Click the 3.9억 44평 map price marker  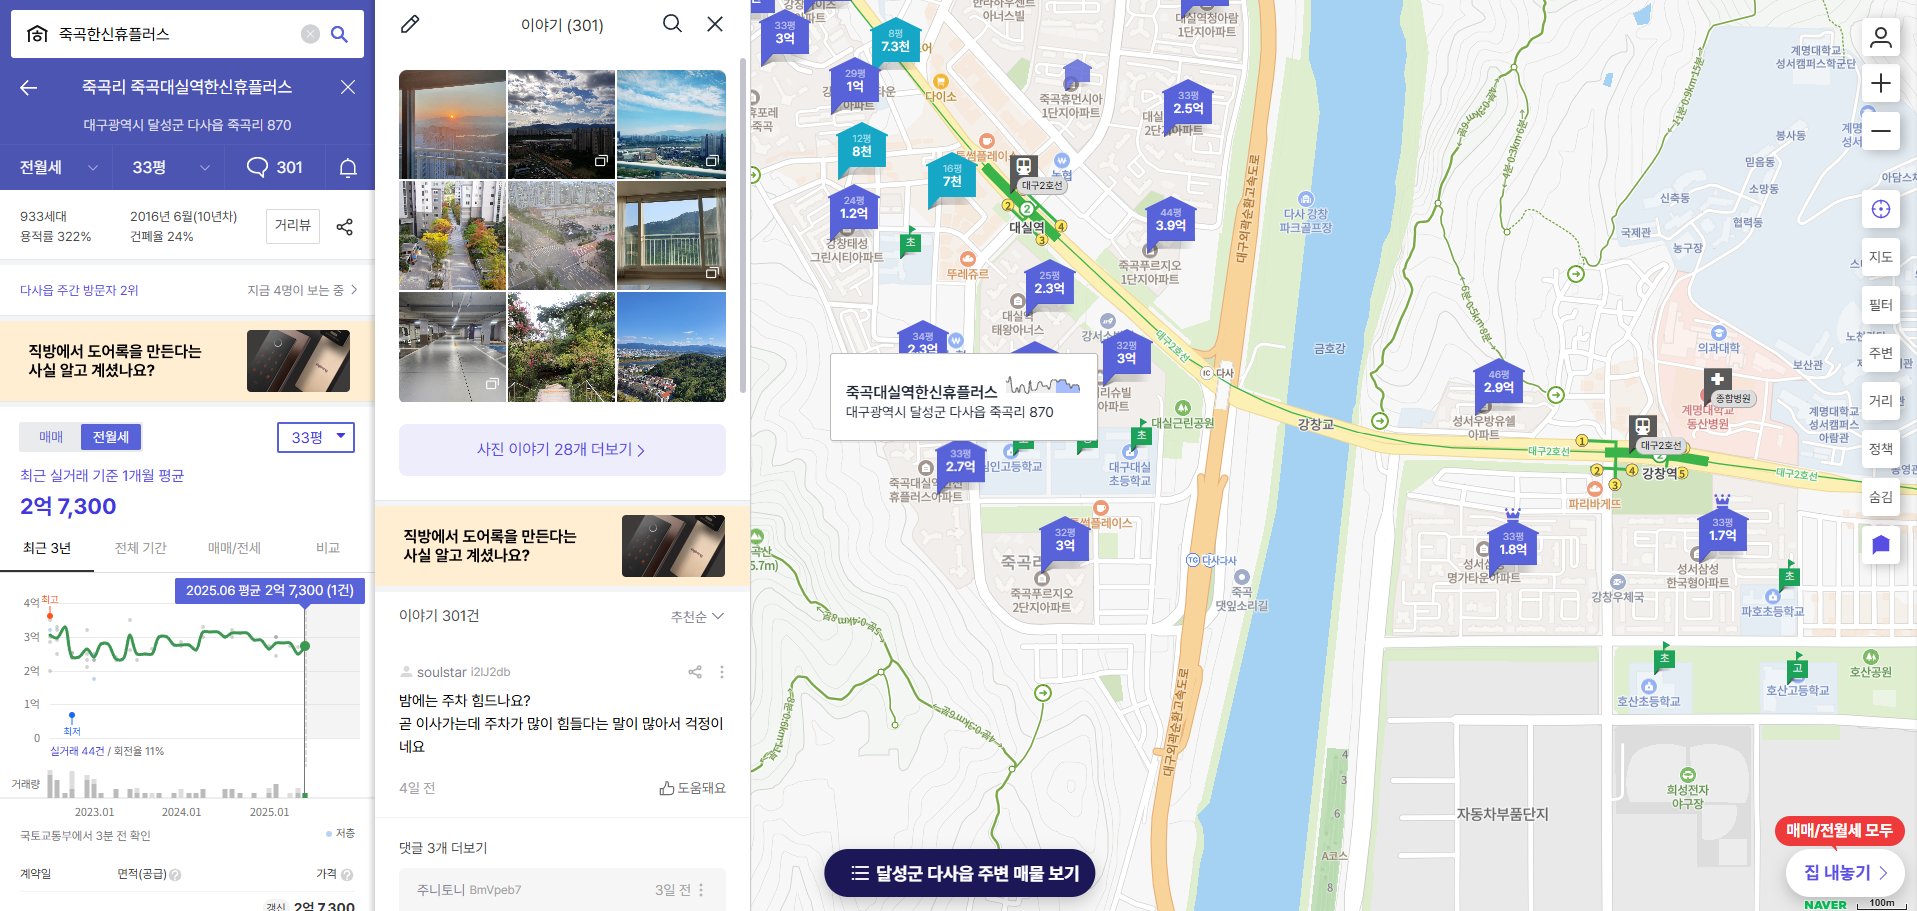point(1170,220)
